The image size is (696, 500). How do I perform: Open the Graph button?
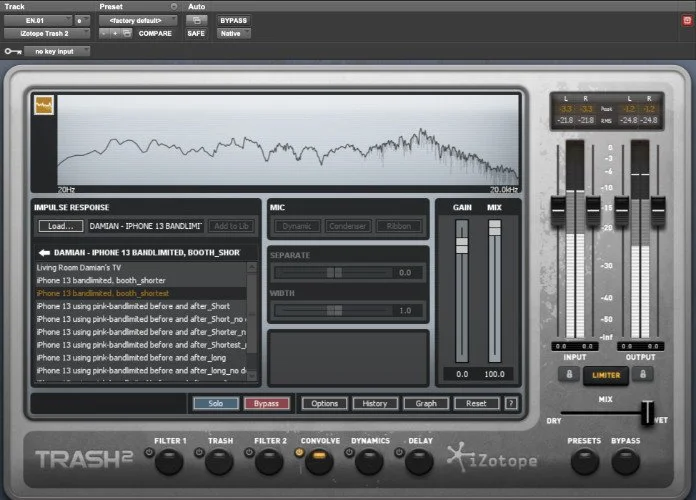(x=426, y=403)
